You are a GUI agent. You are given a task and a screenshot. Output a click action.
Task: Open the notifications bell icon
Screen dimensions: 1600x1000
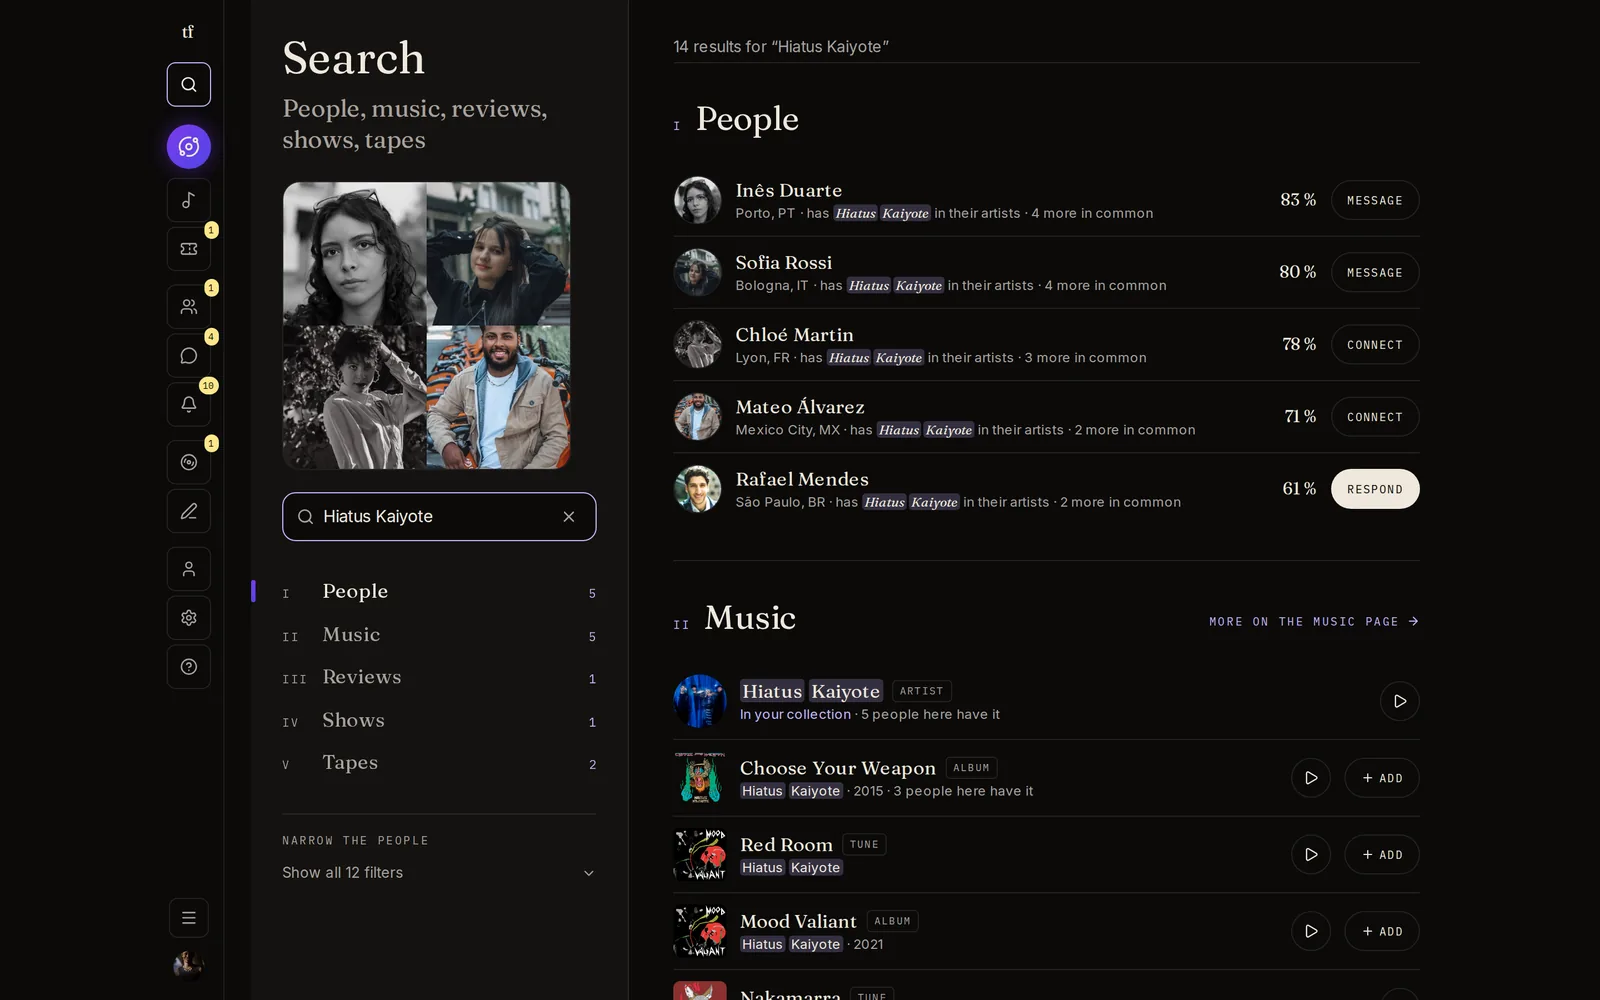click(189, 404)
